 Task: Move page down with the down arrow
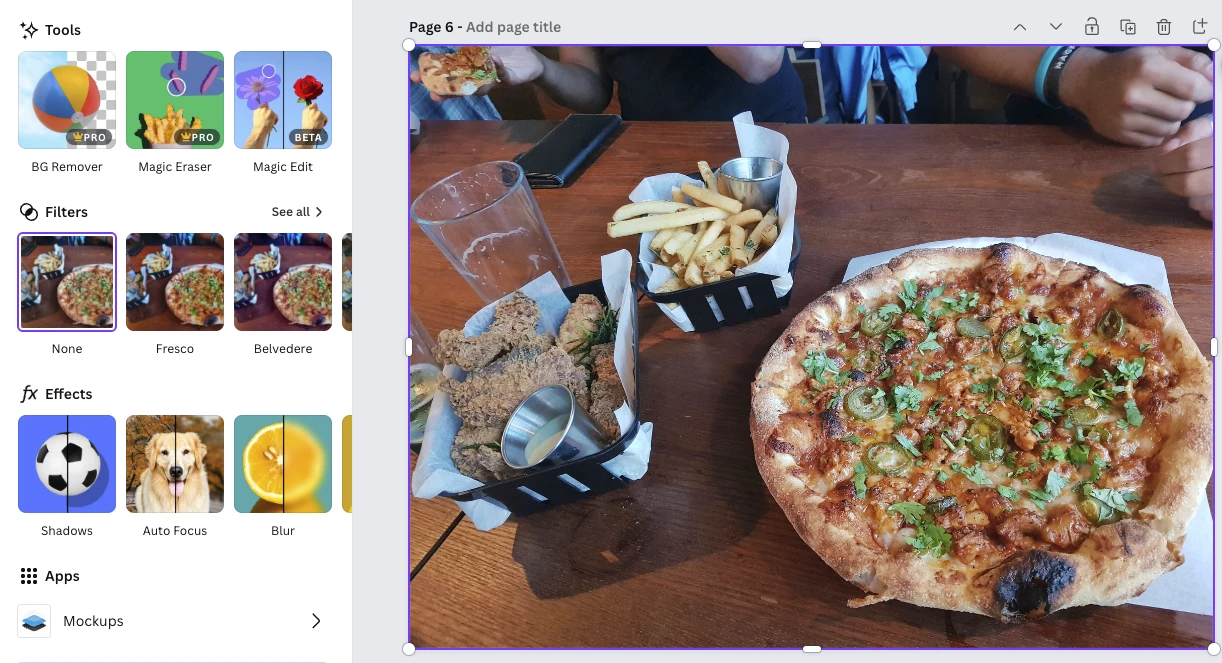(x=1056, y=27)
